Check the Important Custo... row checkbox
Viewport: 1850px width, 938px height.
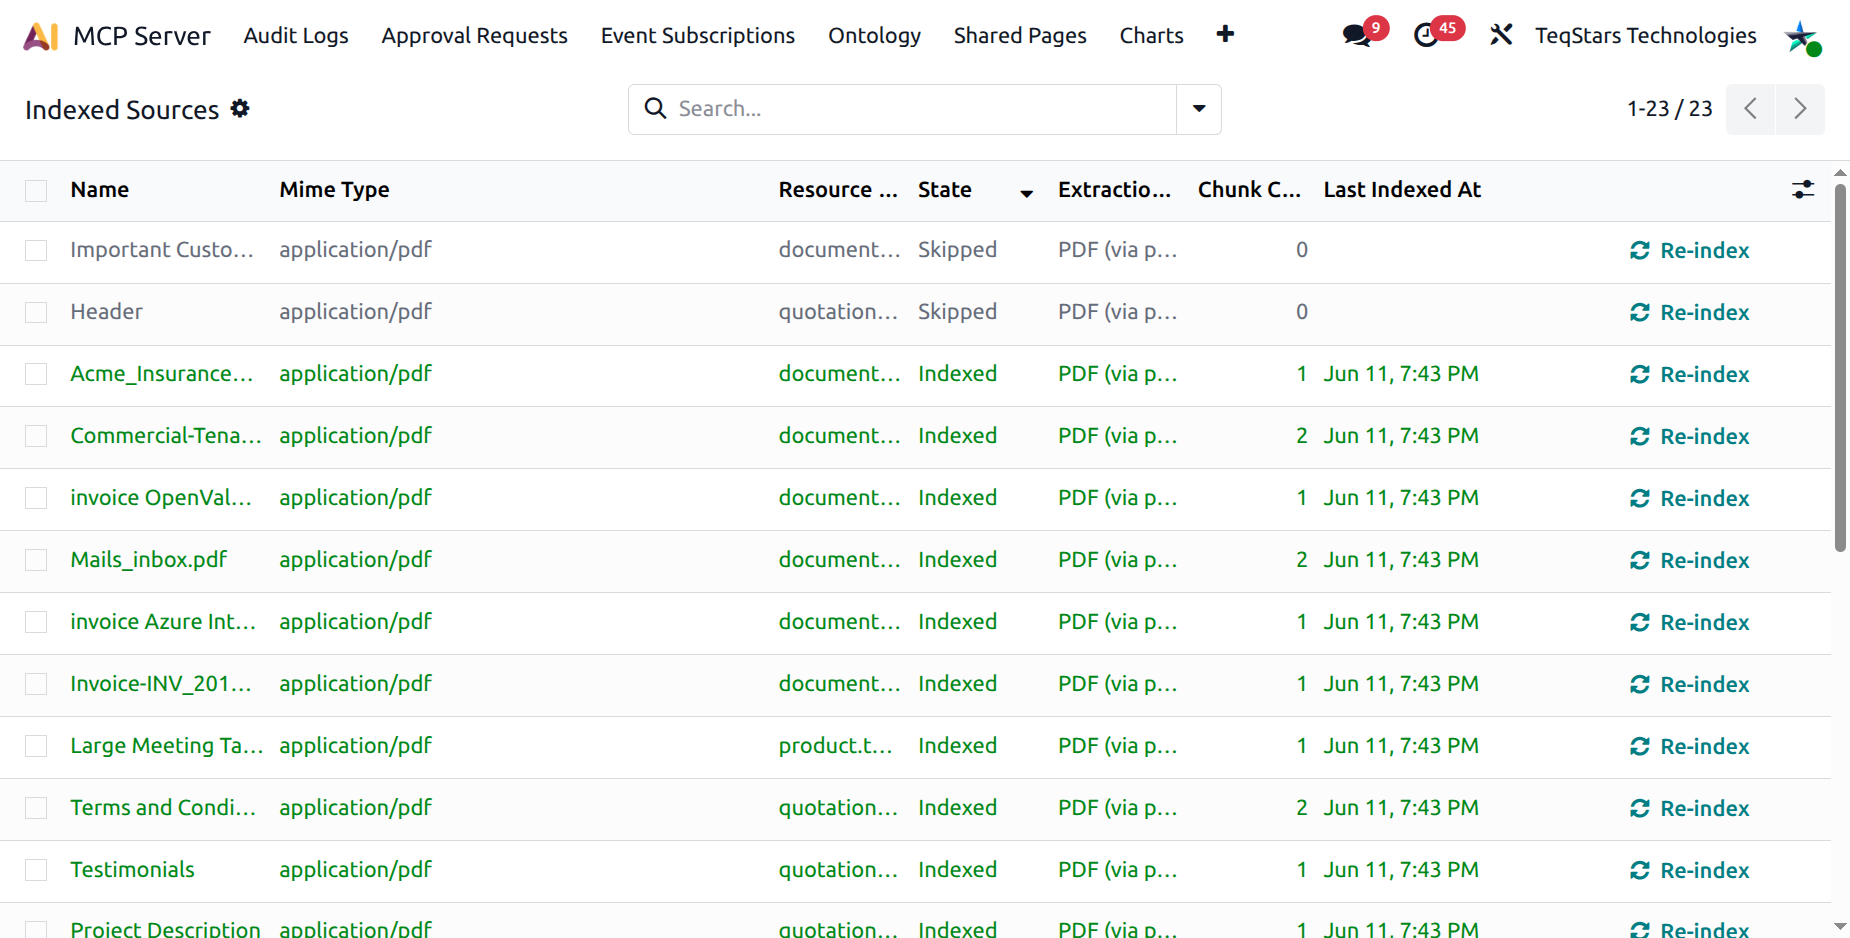(x=36, y=250)
